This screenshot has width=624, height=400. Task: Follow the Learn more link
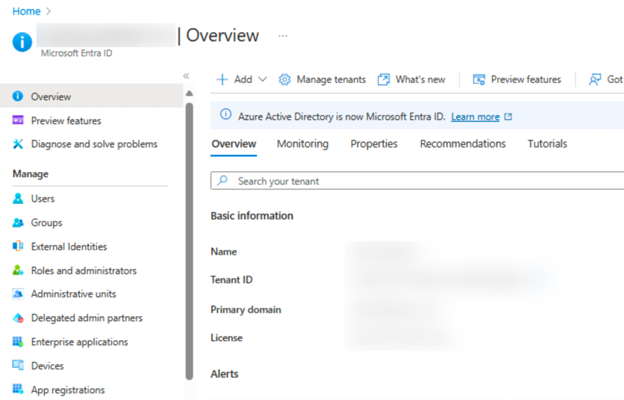click(x=475, y=117)
